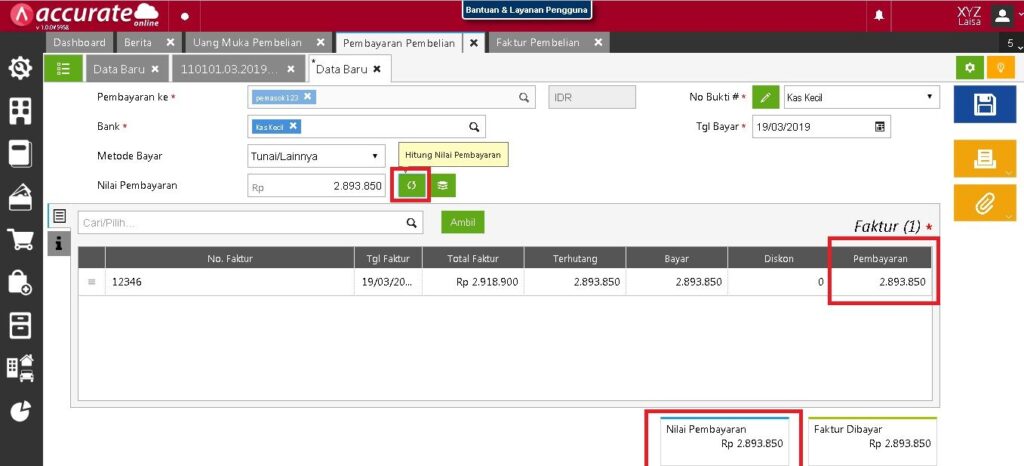Click the Diskon cell showing 0
1024x466 pixels.
[777, 282]
